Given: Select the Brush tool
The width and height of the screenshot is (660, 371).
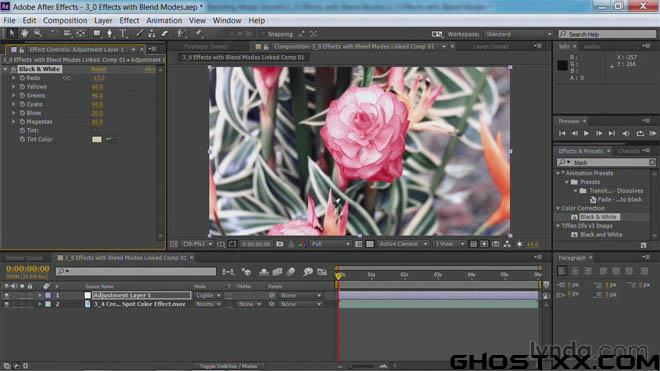Looking at the screenshot, I should (x=139, y=33).
